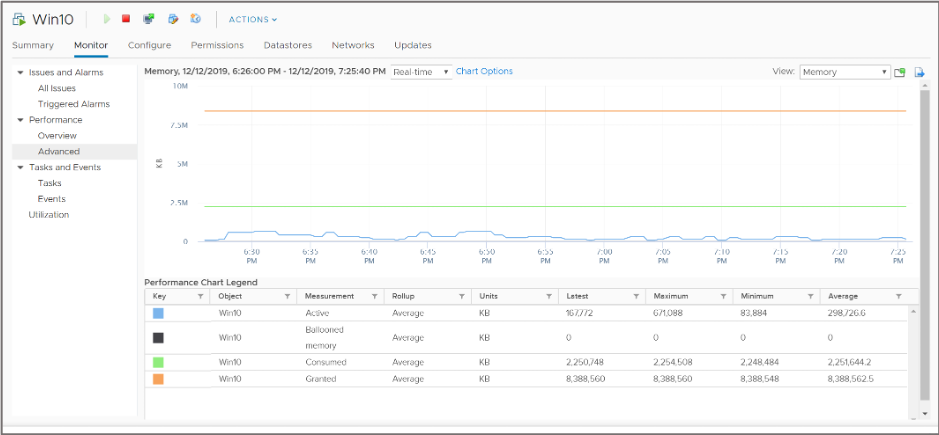The height and width of the screenshot is (435, 939).
Task: Click the Win10 title text
Action: coord(53,19)
